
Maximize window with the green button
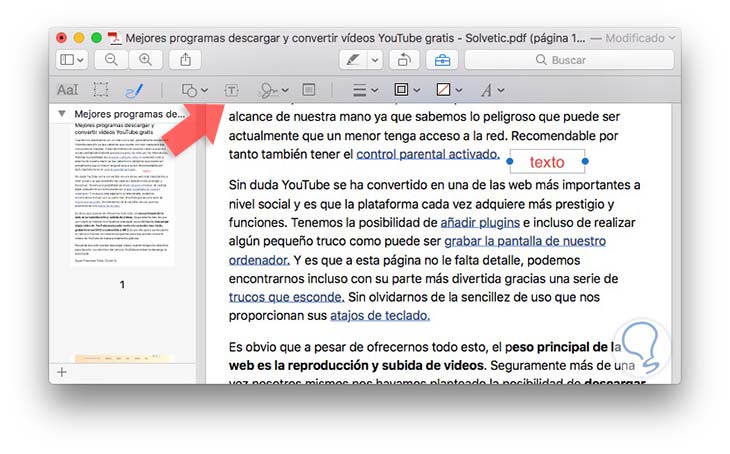(x=96, y=38)
